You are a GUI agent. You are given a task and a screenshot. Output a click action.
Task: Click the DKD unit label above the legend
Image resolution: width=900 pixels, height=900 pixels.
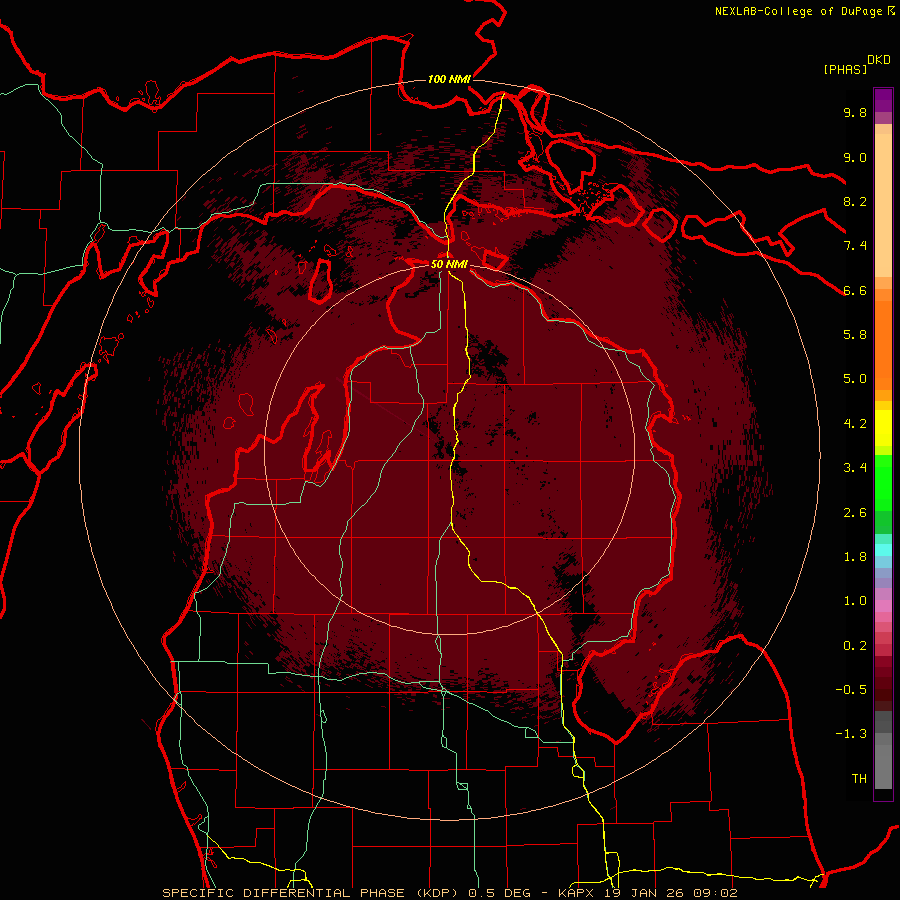(879, 60)
